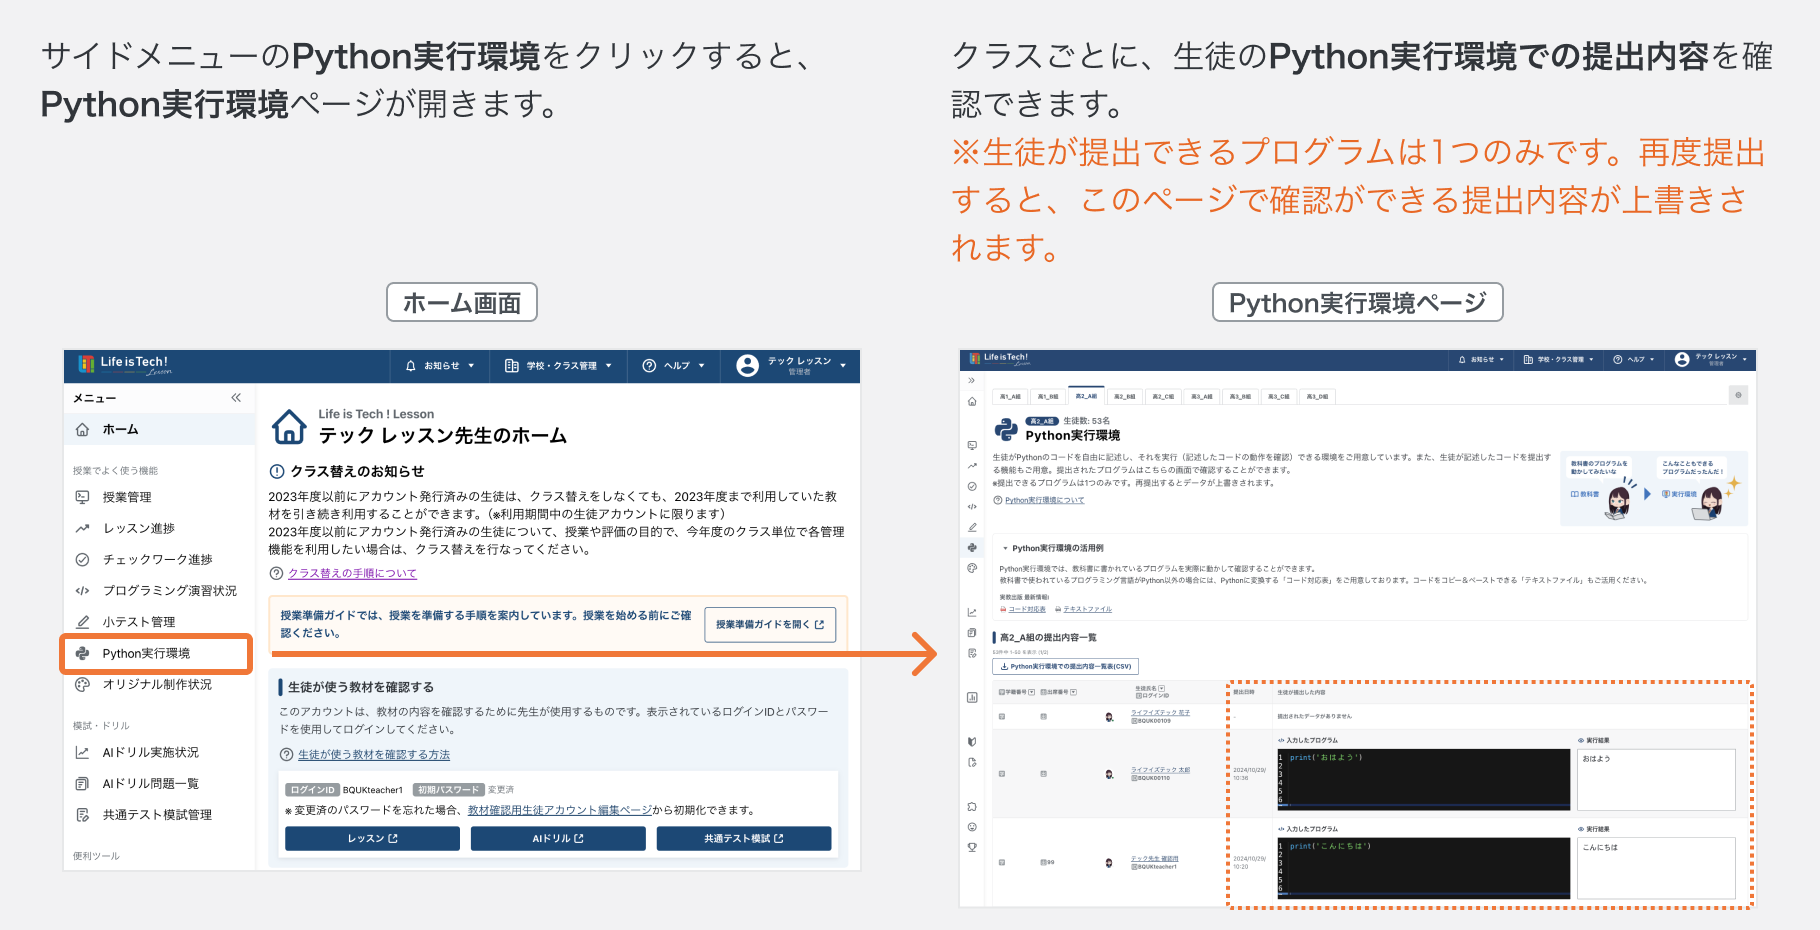Open the 学校・クラス管理 dropdown on the home screen
The image size is (1820, 930).
pyautogui.click(x=558, y=366)
